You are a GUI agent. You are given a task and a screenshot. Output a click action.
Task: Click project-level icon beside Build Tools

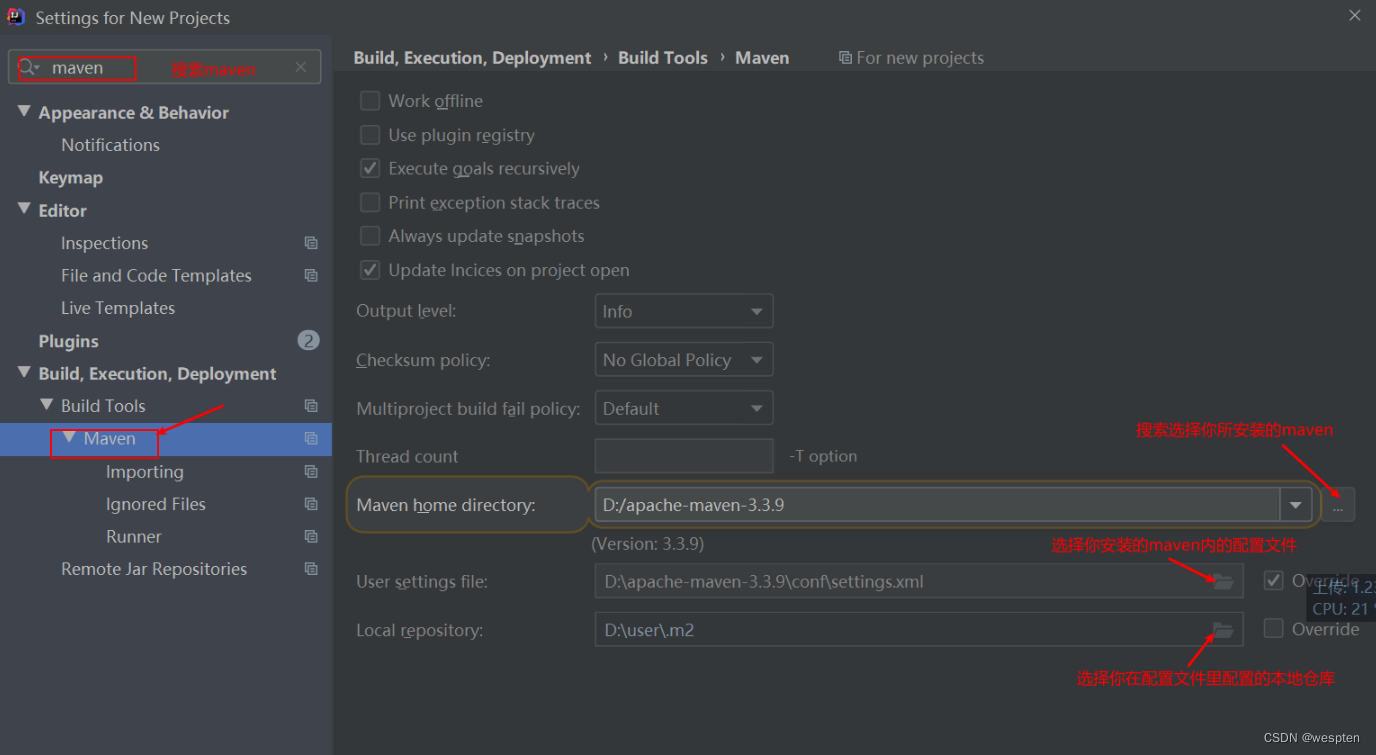pos(311,406)
